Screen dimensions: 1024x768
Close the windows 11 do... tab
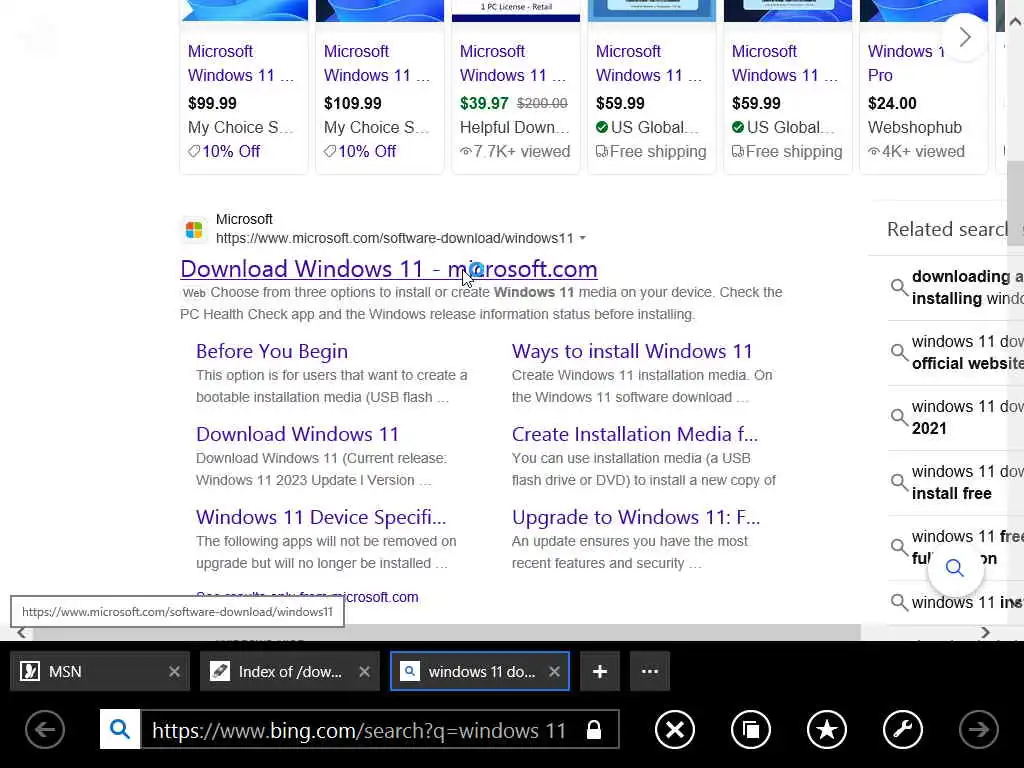pyautogui.click(x=554, y=671)
